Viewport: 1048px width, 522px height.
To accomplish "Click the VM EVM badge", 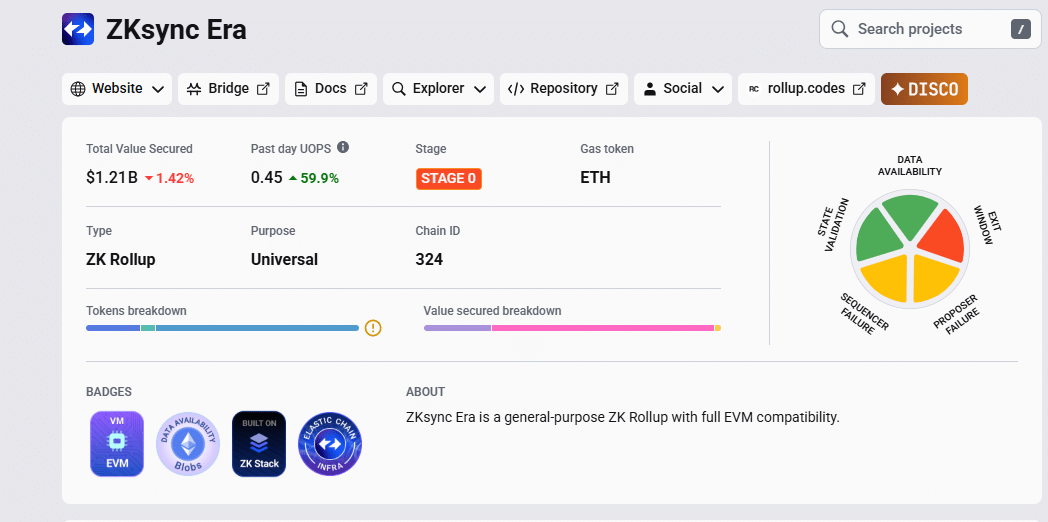I will (x=117, y=444).
